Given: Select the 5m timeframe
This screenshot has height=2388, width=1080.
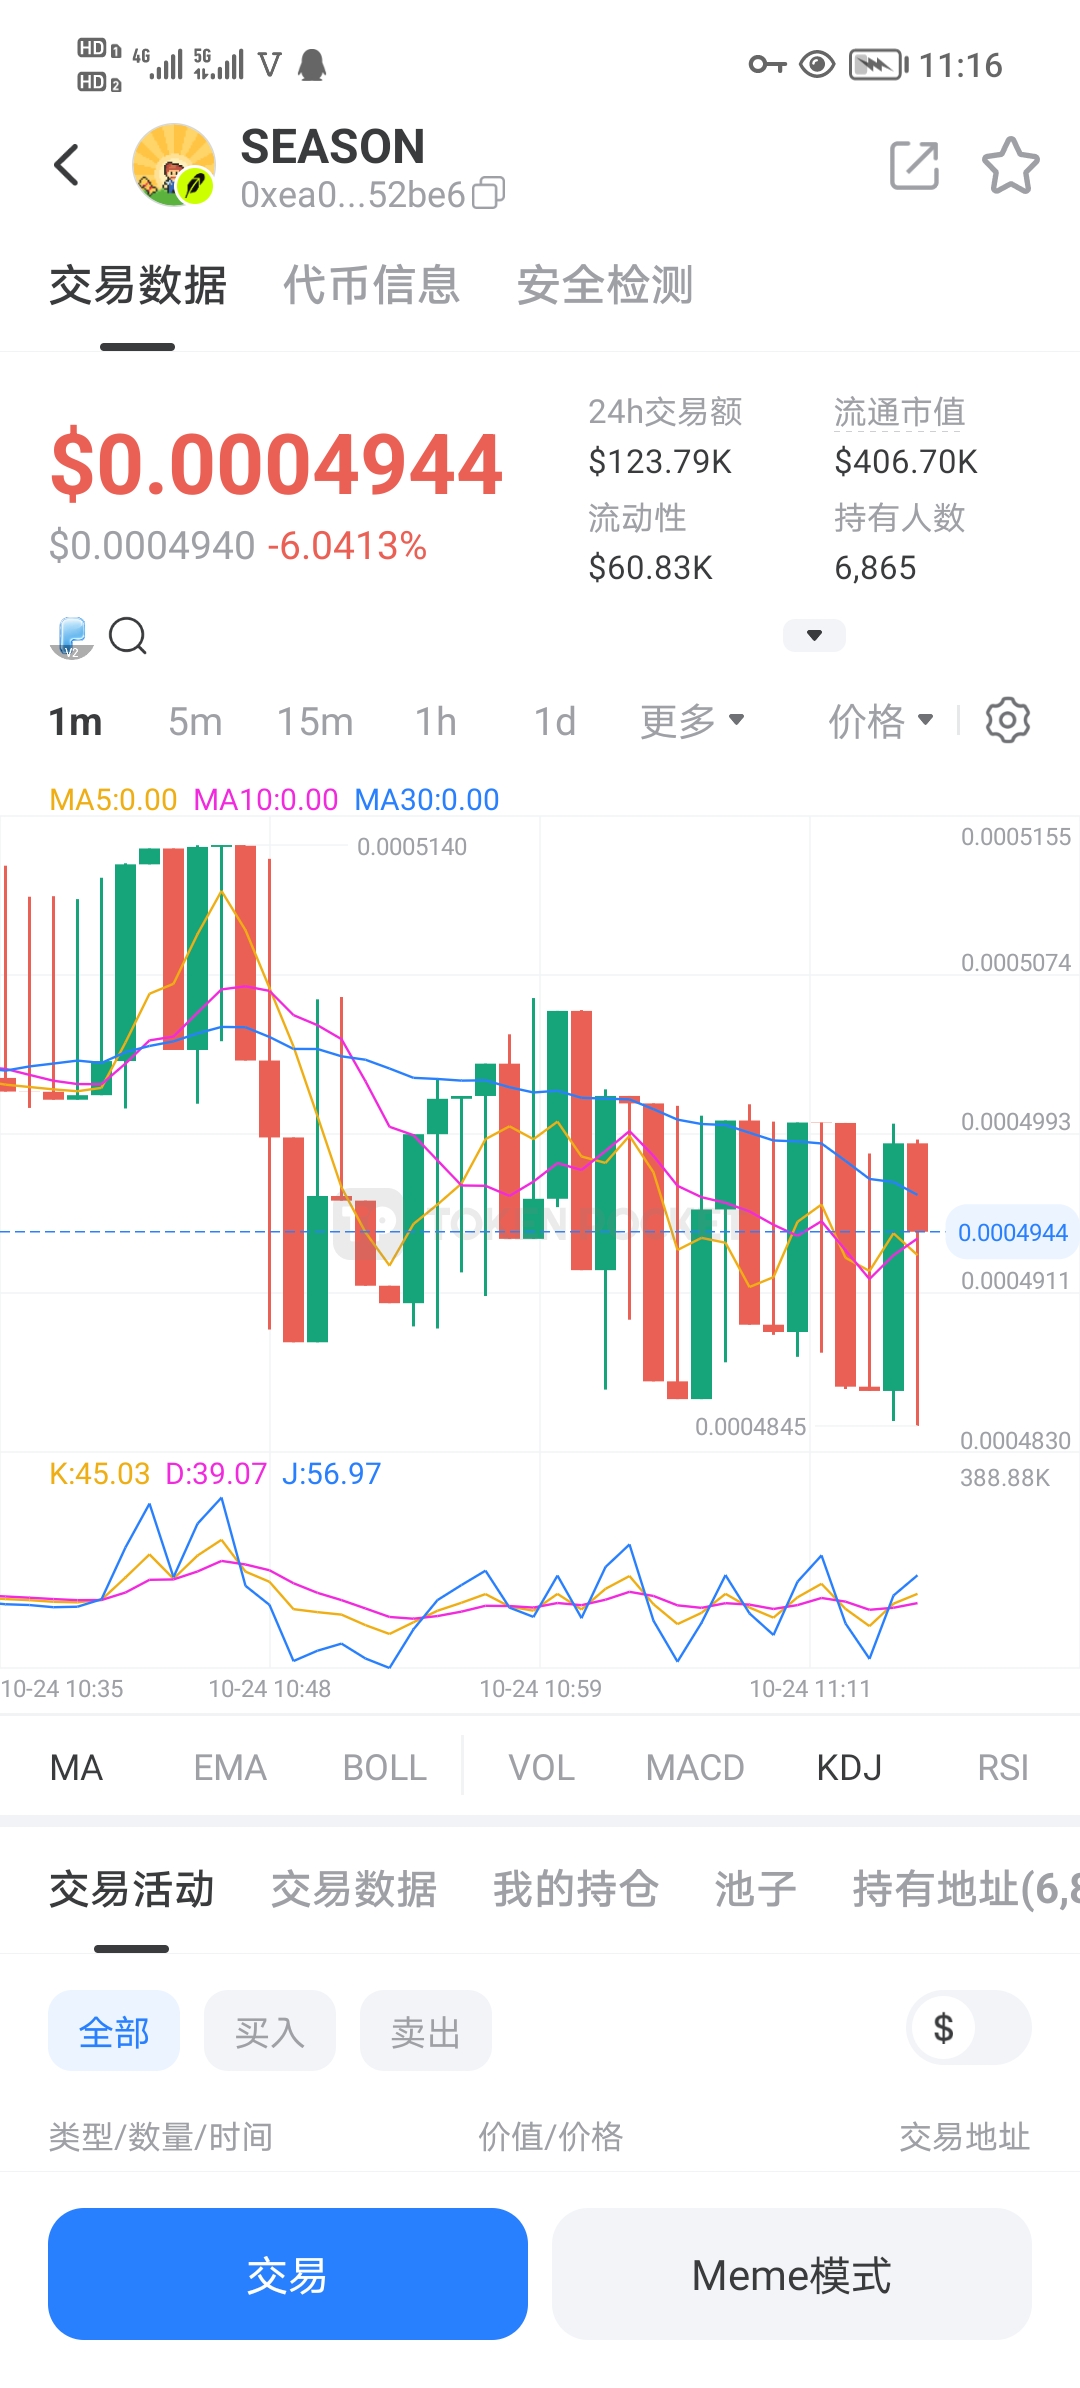Looking at the screenshot, I should (x=195, y=721).
